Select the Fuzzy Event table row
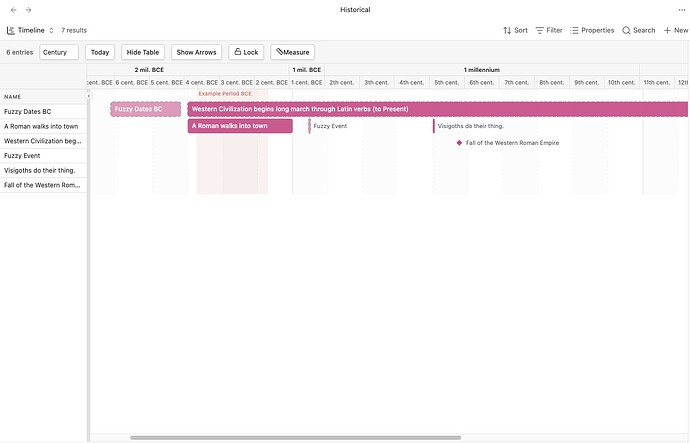Image resolution: width=690 pixels, height=443 pixels. click(x=43, y=156)
